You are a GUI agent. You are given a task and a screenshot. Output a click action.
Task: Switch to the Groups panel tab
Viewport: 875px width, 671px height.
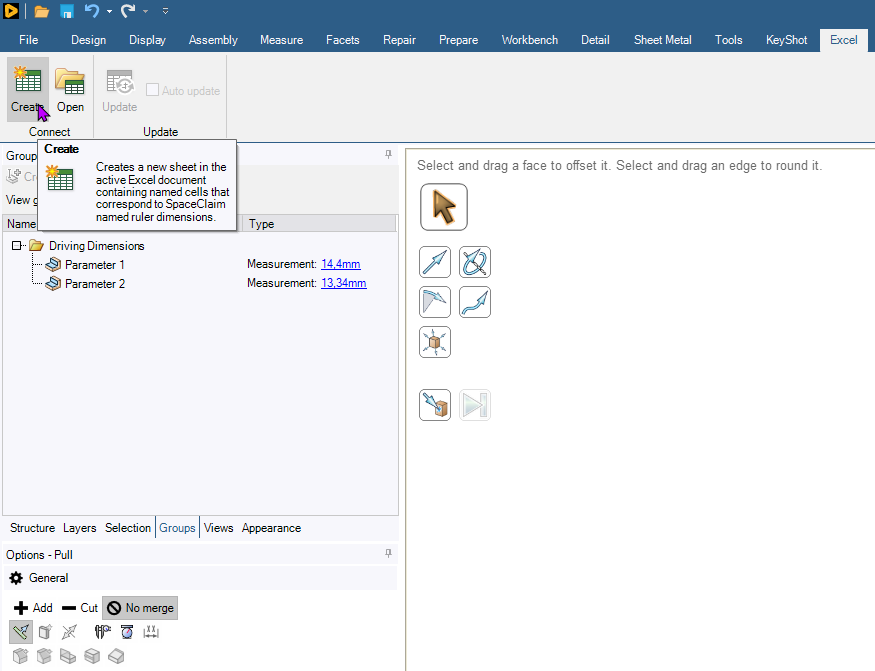[177, 528]
